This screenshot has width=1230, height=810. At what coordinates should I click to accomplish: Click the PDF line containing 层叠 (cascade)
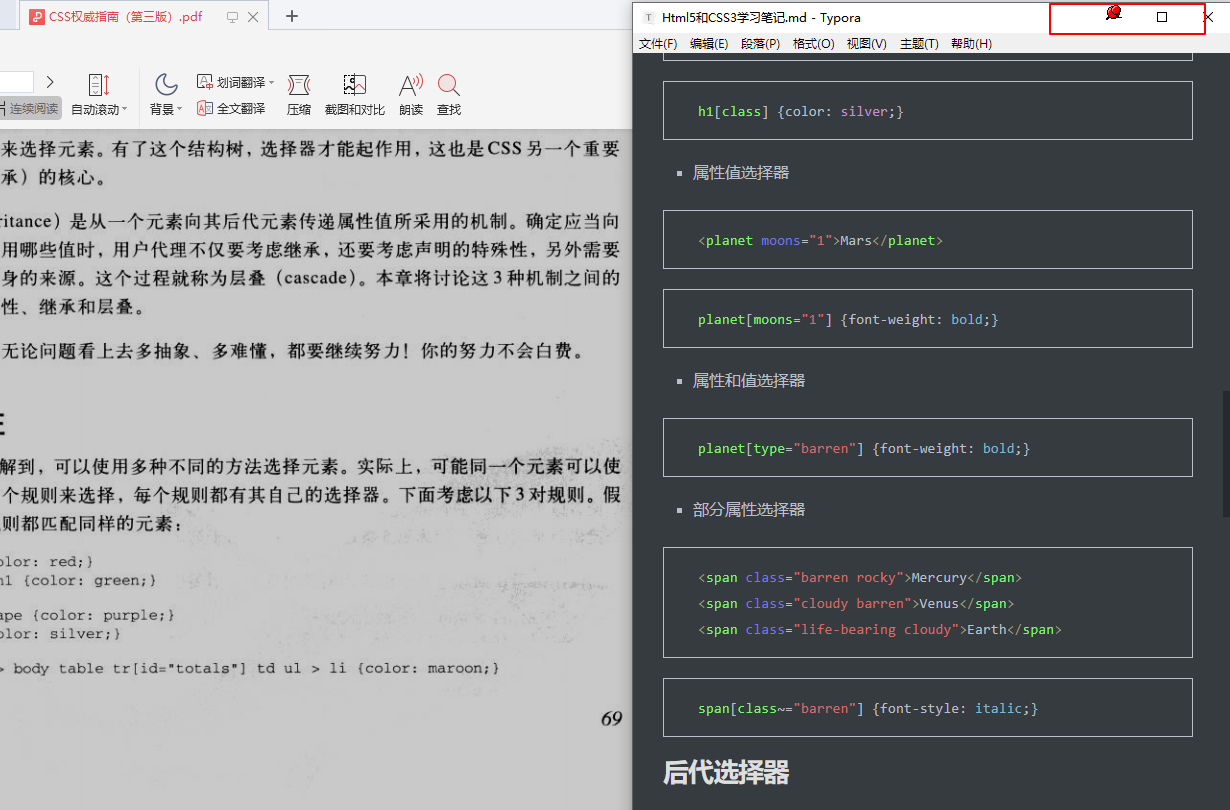(310, 278)
